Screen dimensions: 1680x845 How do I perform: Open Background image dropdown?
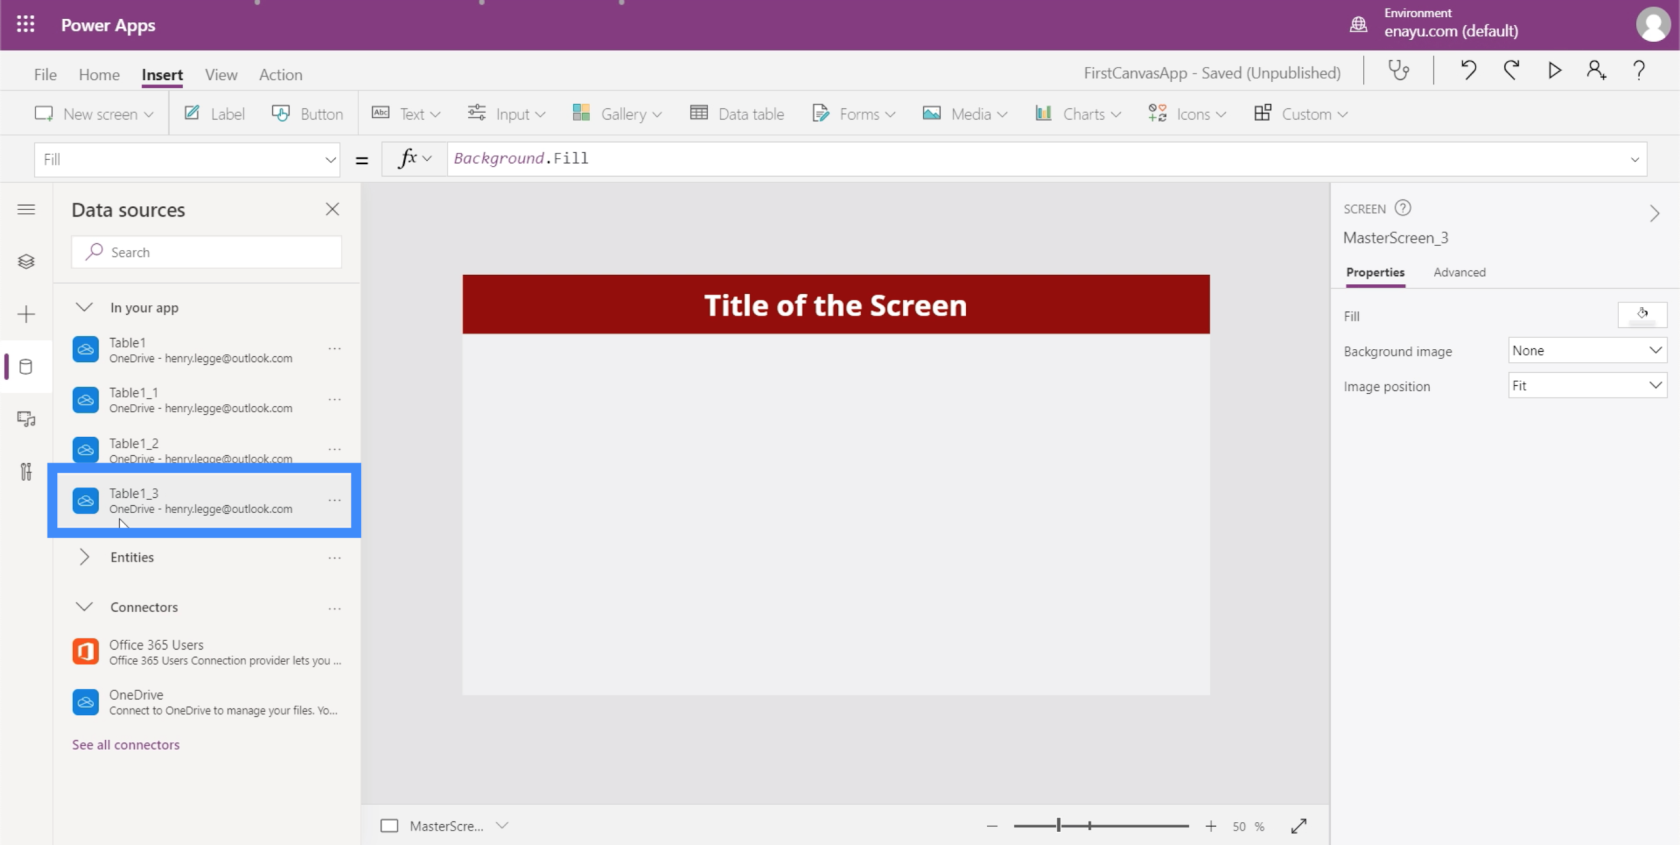tap(1586, 350)
